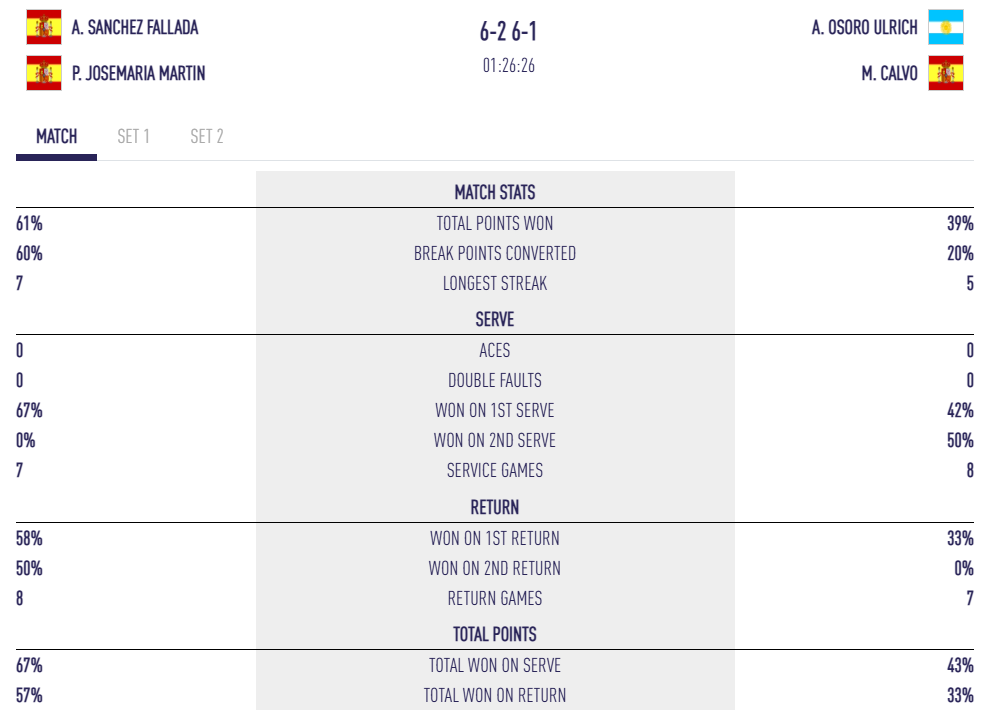990x726 pixels.
Task: Click the match duration 01:26:26
Action: 508,66
